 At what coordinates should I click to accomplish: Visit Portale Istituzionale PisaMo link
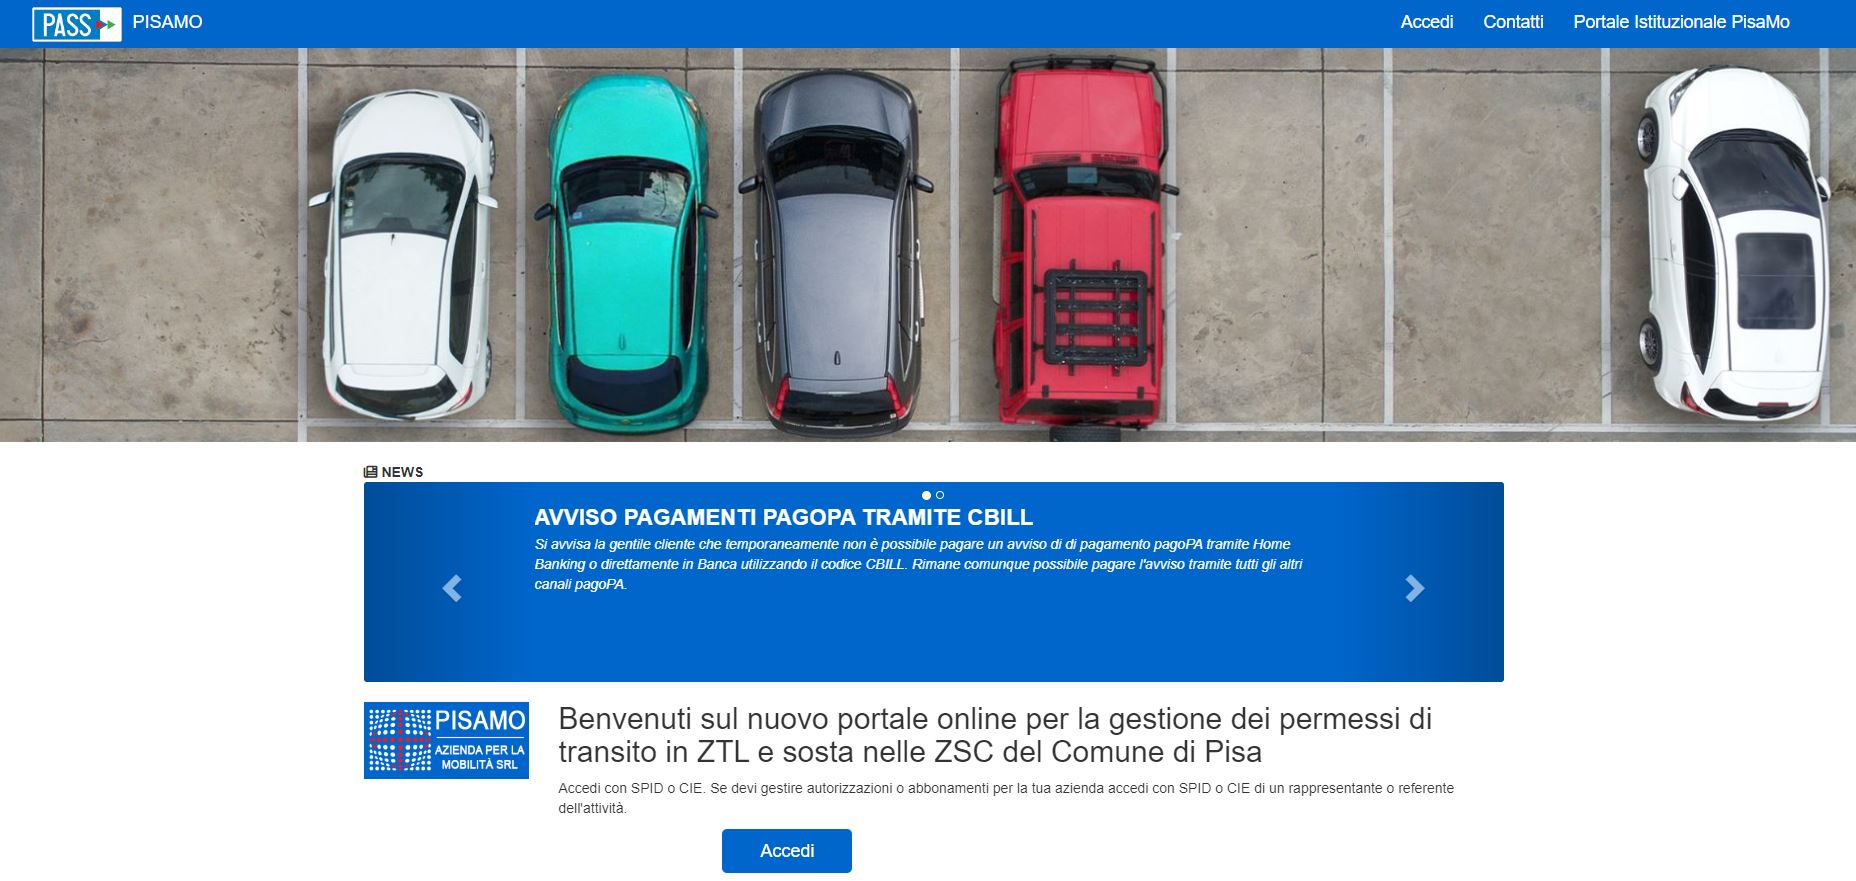[1681, 22]
